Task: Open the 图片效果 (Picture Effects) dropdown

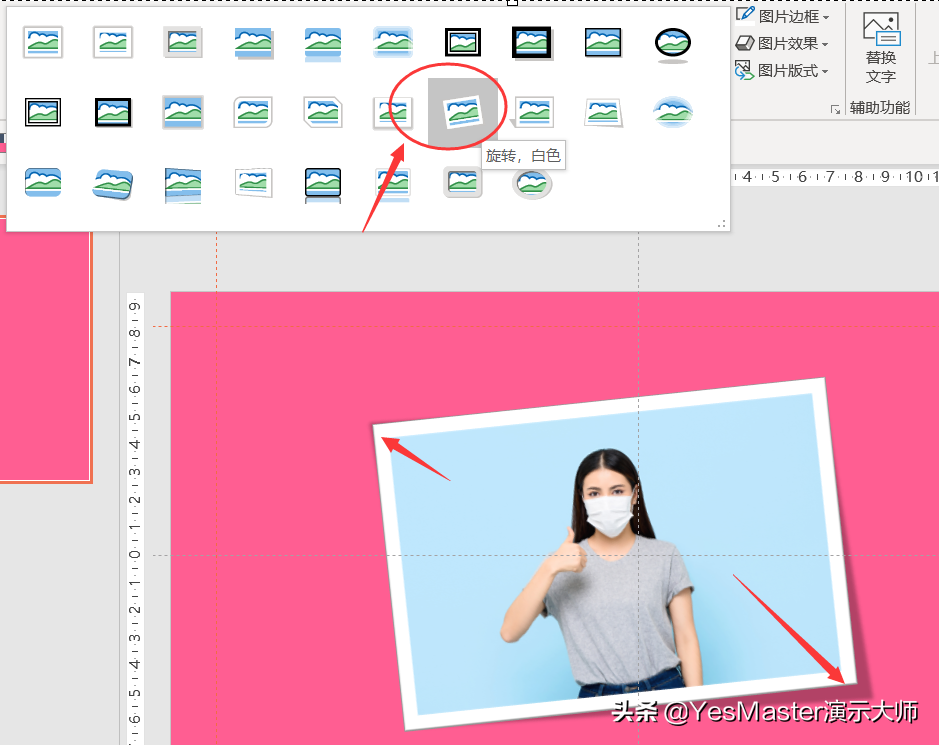Action: [x=782, y=43]
